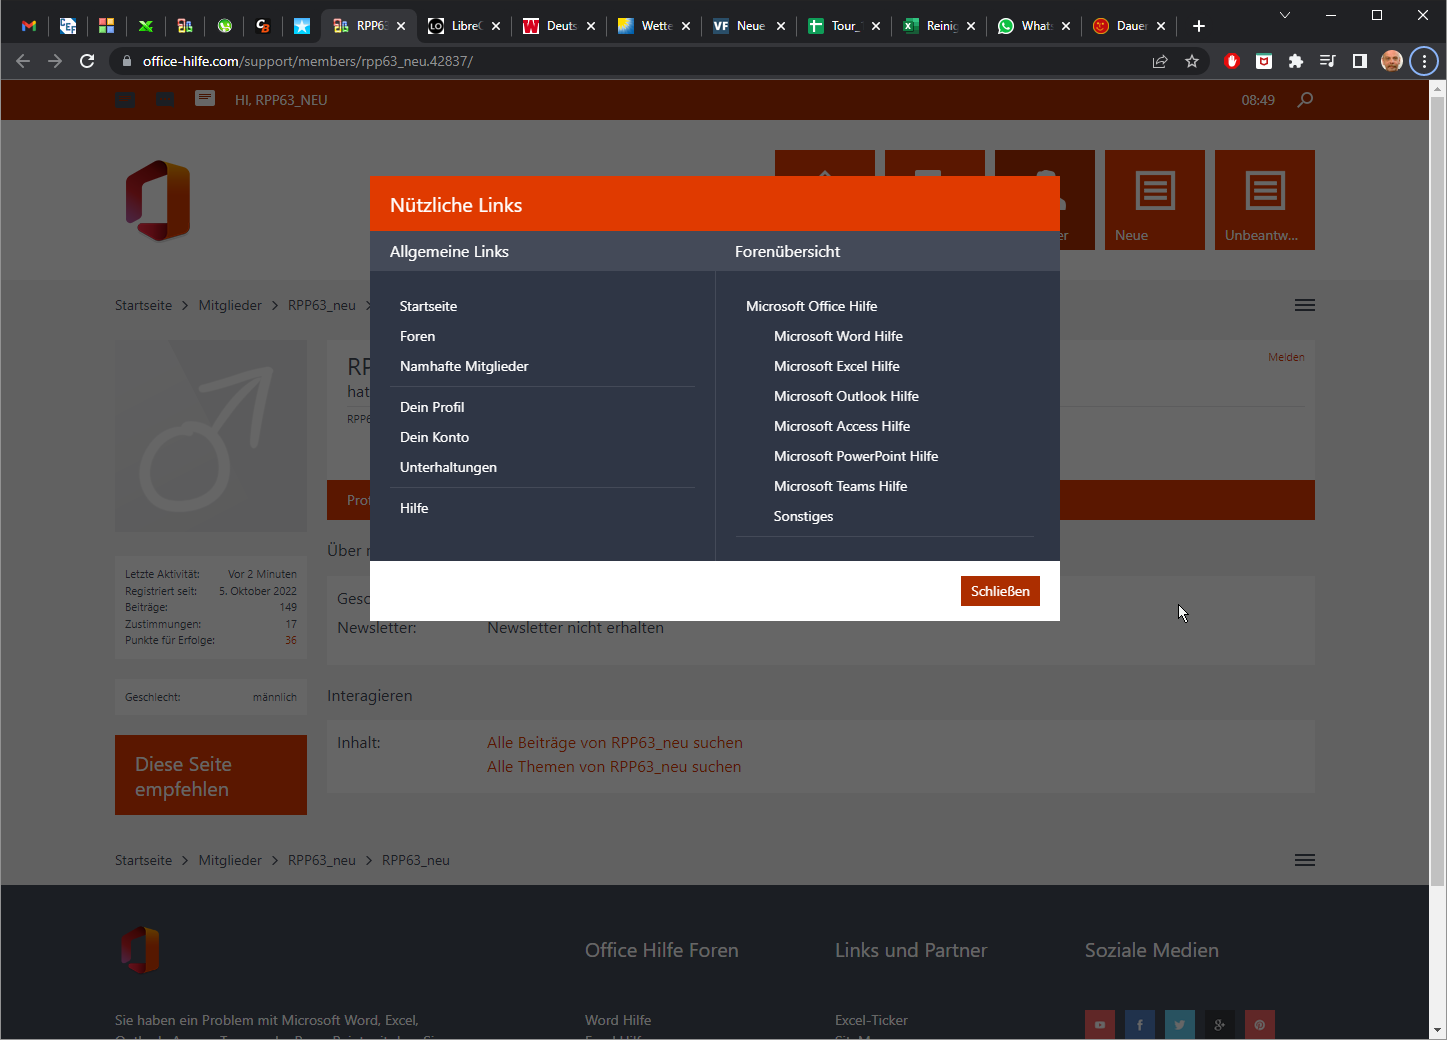Close the Nützliche Links dialog with Schließen

[1000, 591]
